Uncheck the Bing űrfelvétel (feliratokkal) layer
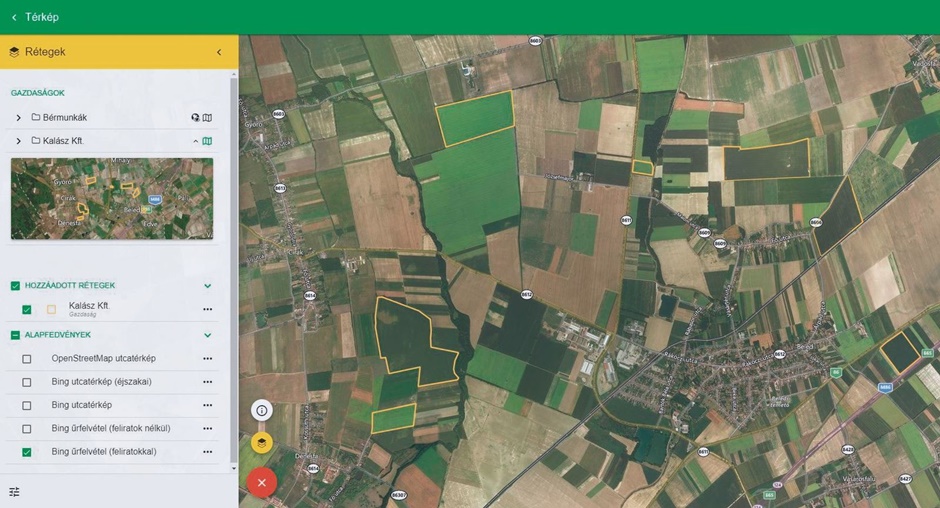Image resolution: width=940 pixels, height=508 pixels. [x=27, y=452]
